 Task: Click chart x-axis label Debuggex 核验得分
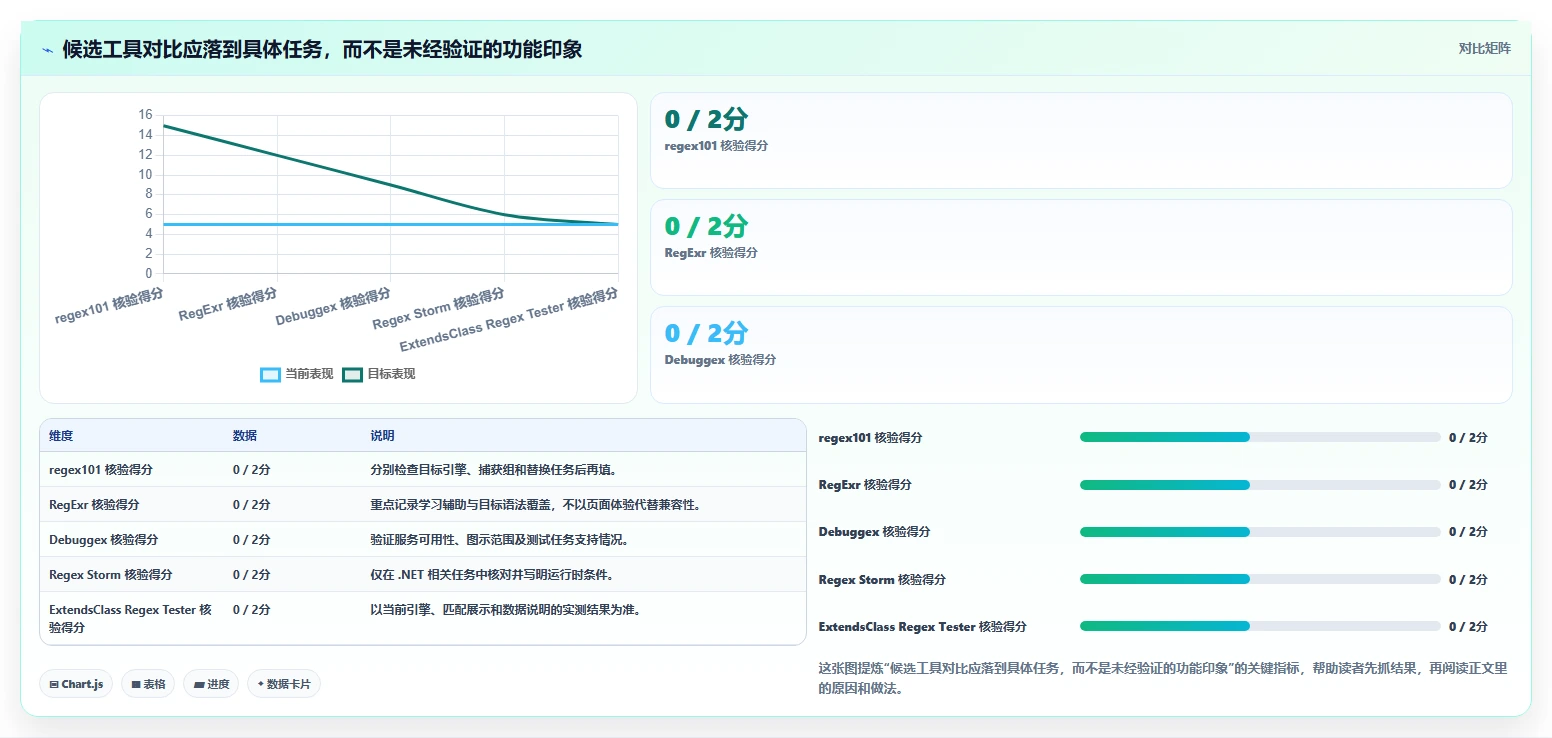coord(333,307)
